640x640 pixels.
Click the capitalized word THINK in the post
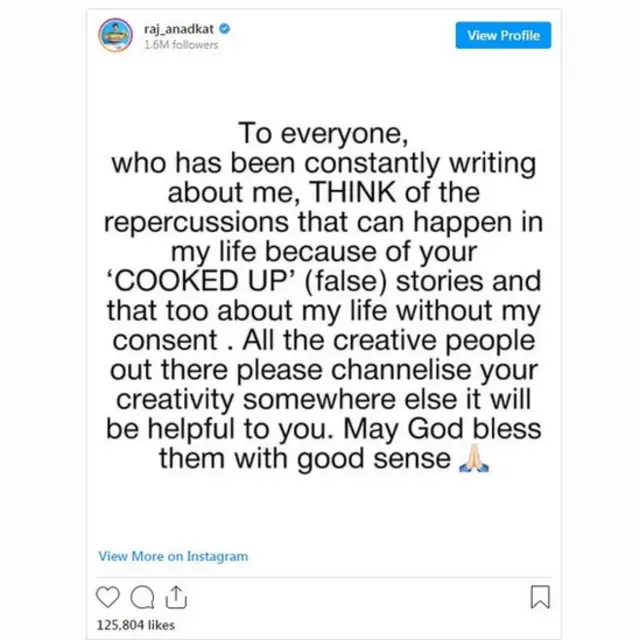pos(383,191)
